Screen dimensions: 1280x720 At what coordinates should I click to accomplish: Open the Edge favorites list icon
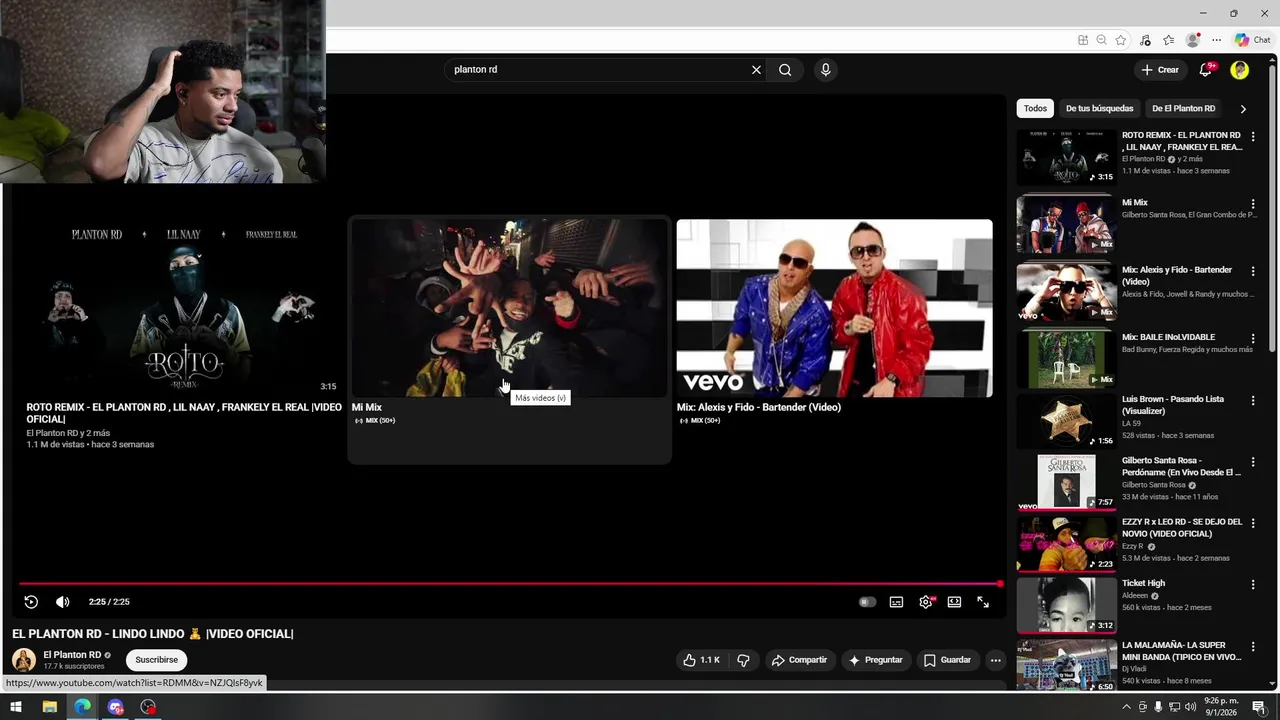coord(1168,40)
